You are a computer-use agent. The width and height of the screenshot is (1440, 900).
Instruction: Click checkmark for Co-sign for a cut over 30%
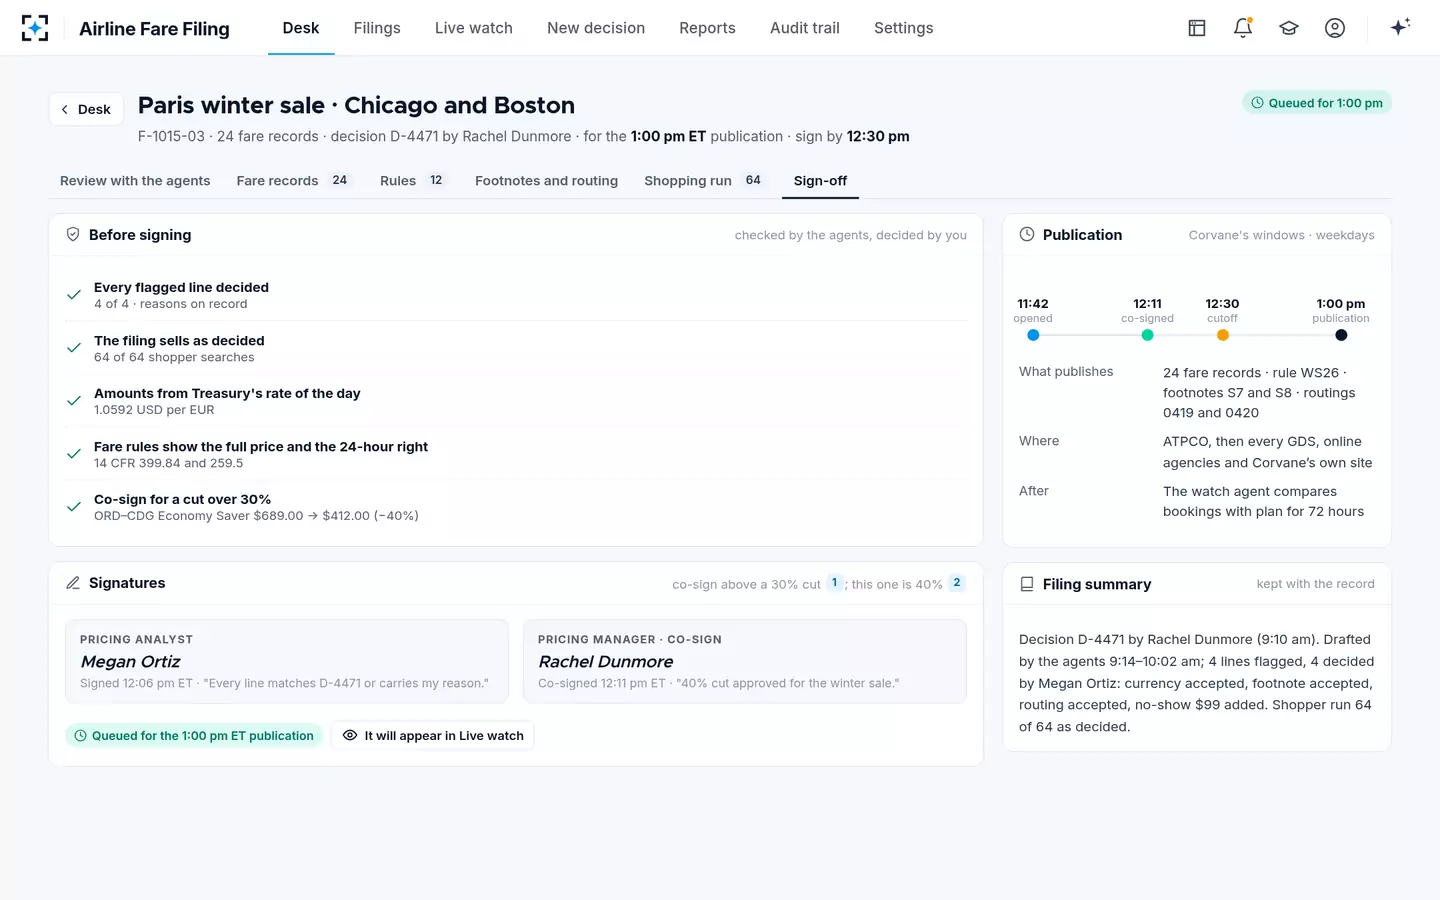(74, 507)
